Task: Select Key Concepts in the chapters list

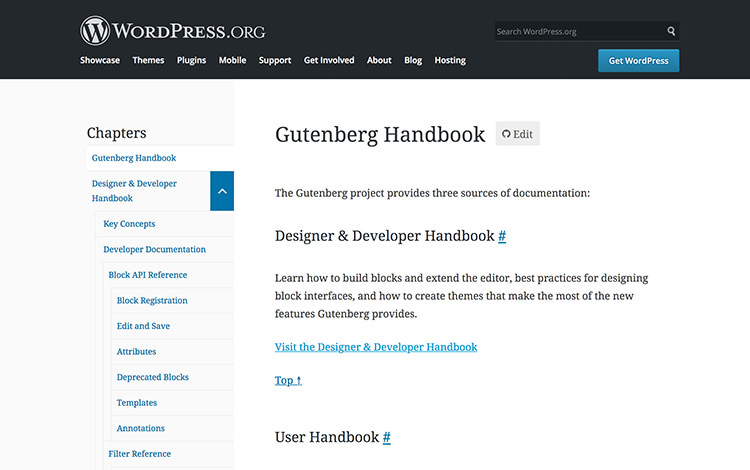Action: coord(129,224)
